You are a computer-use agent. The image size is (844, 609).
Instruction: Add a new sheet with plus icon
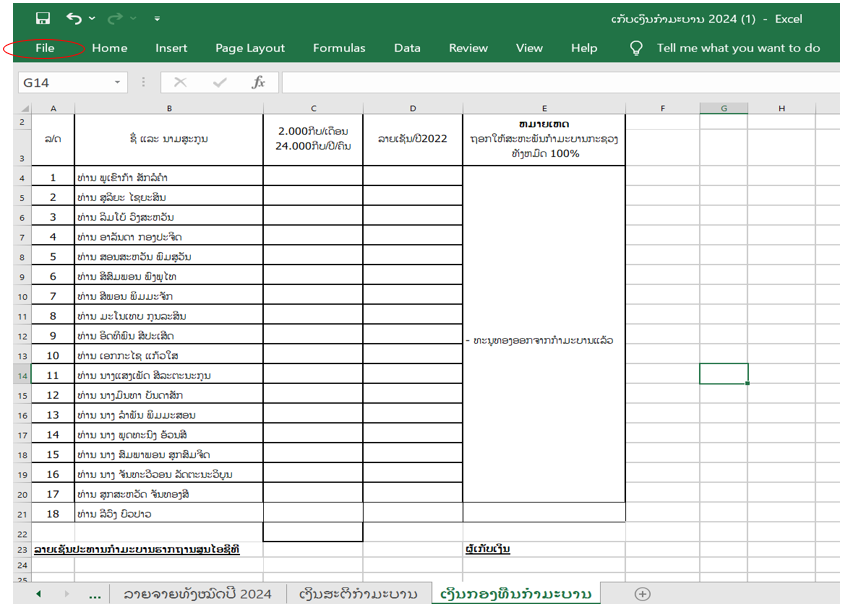pyautogui.click(x=643, y=594)
